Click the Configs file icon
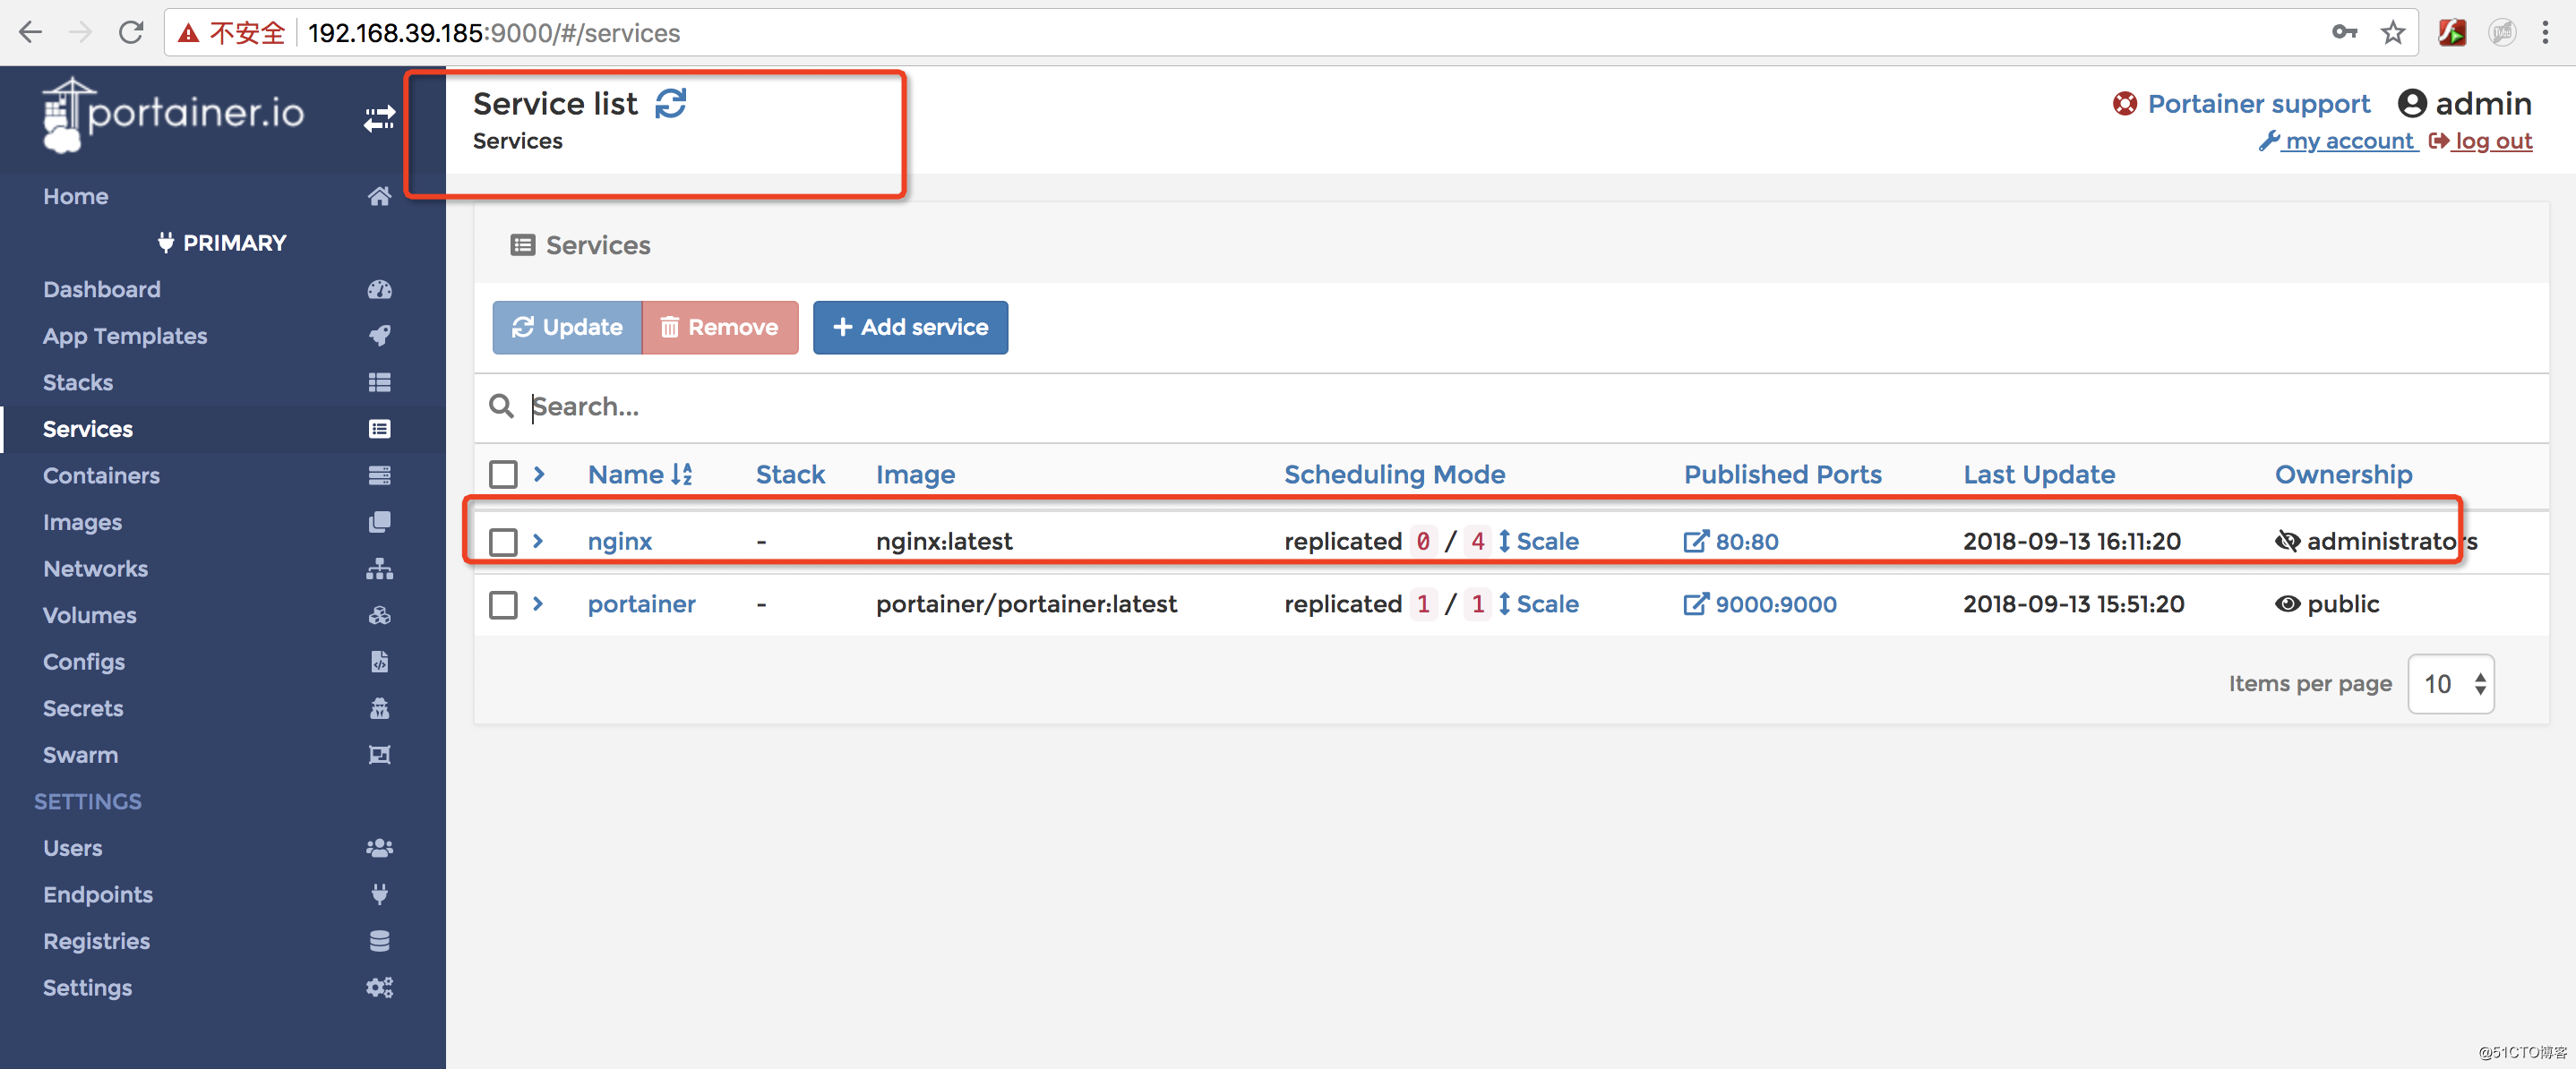This screenshot has width=2576, height=1069. [379, 661]
